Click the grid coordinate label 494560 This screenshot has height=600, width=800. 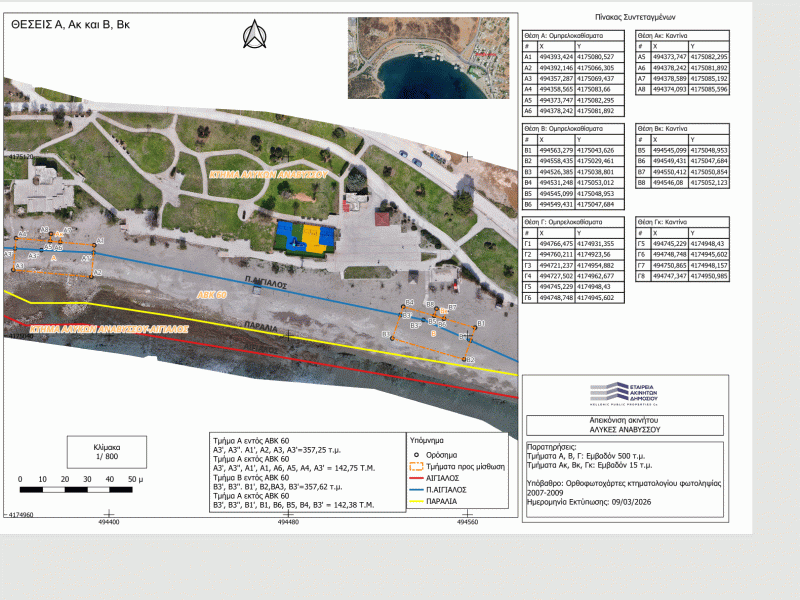pyautogui.click(x=467, y=522)
